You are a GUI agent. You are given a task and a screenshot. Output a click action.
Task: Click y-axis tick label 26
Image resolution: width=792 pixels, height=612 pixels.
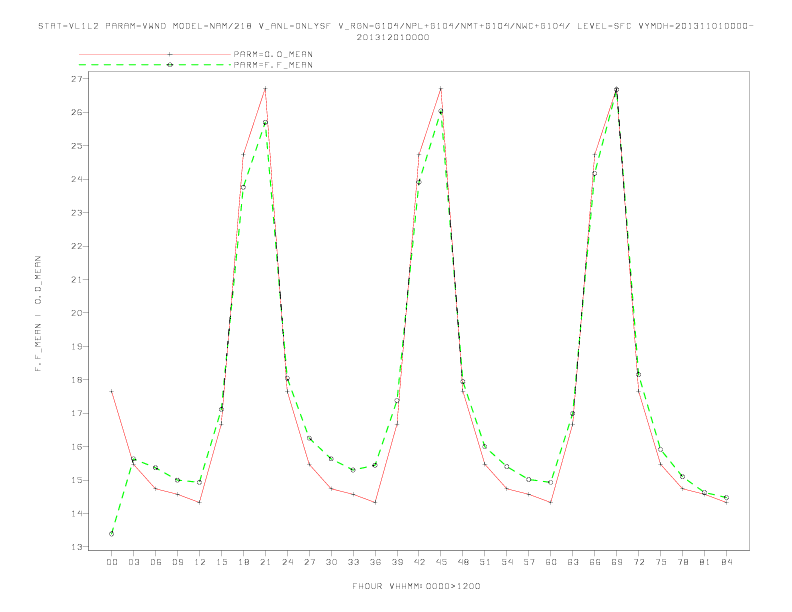(x=76, y=112)
